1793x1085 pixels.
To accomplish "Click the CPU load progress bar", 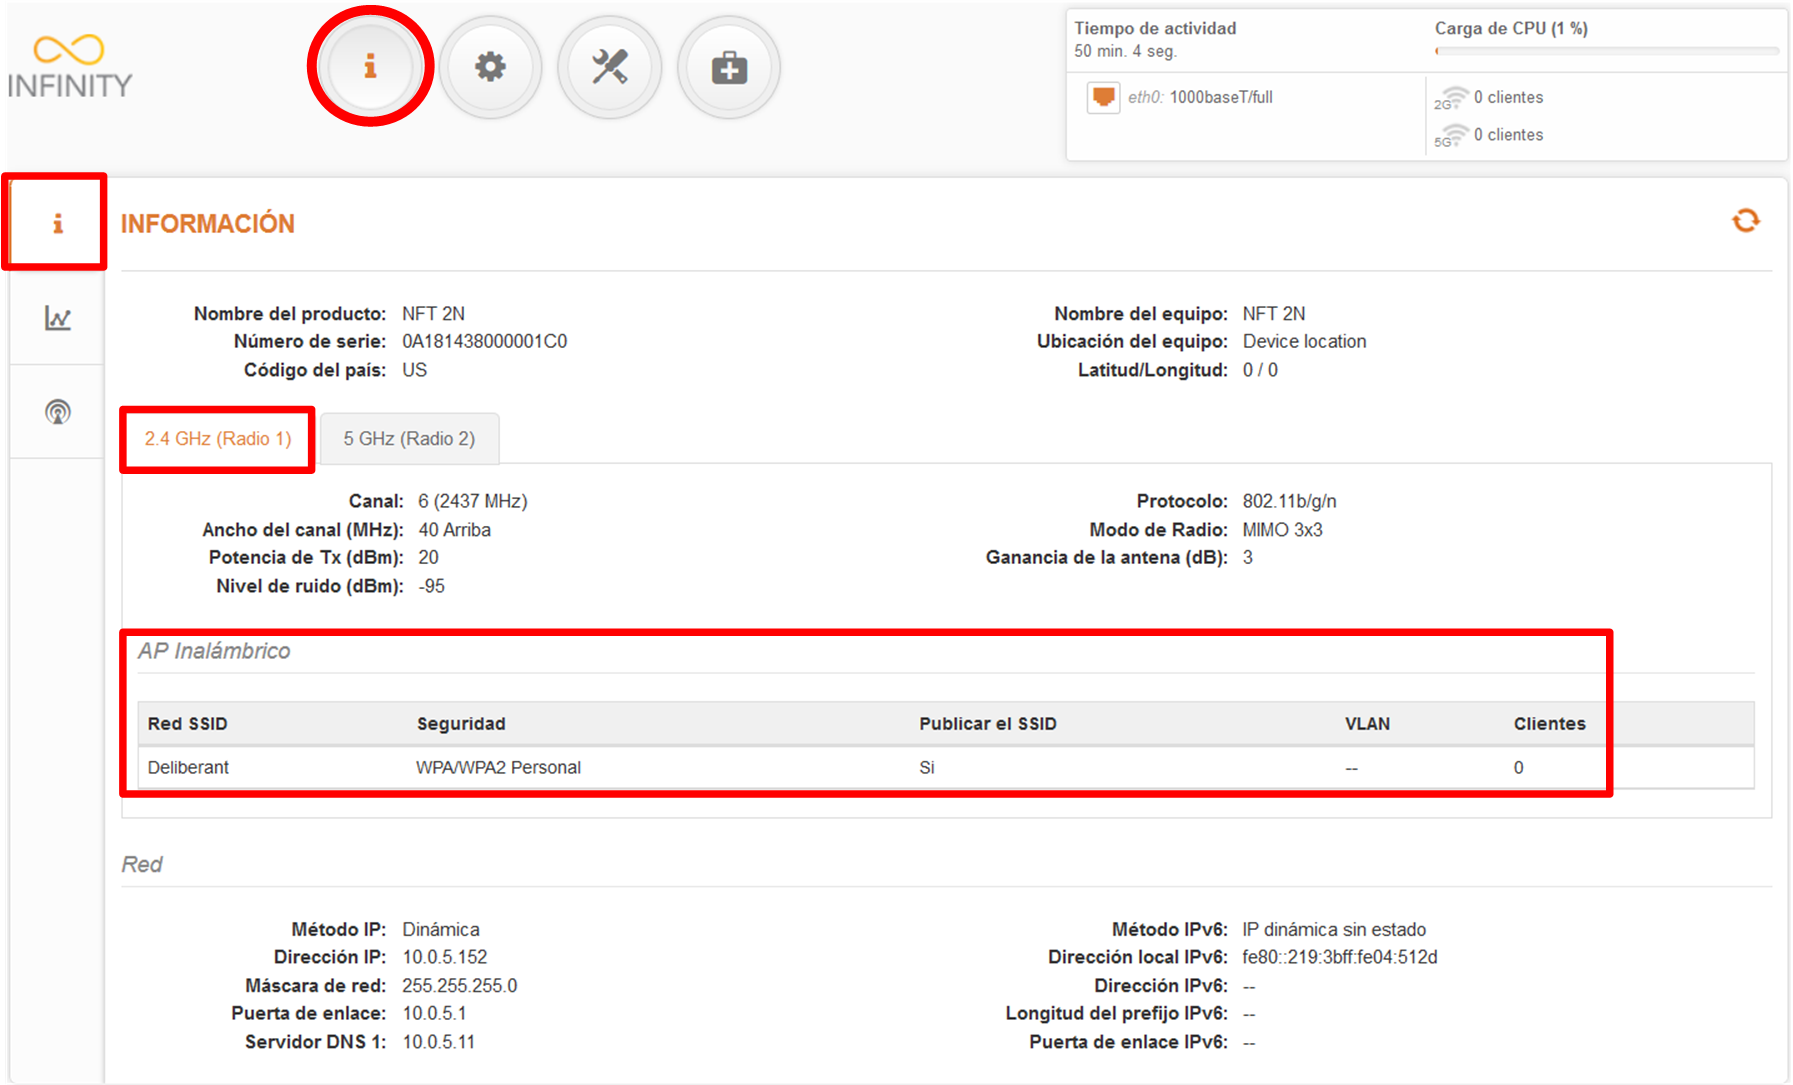I will (1607, 51).
